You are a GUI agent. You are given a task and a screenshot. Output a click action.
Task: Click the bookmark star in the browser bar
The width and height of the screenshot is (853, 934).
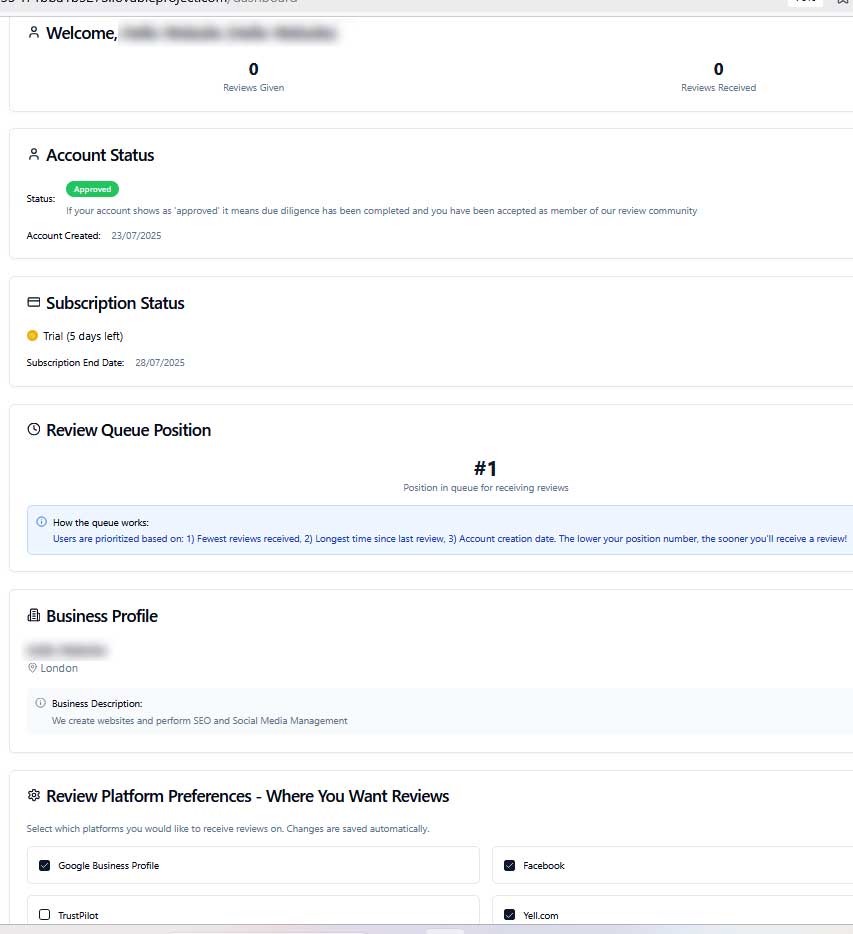(842, 2)
